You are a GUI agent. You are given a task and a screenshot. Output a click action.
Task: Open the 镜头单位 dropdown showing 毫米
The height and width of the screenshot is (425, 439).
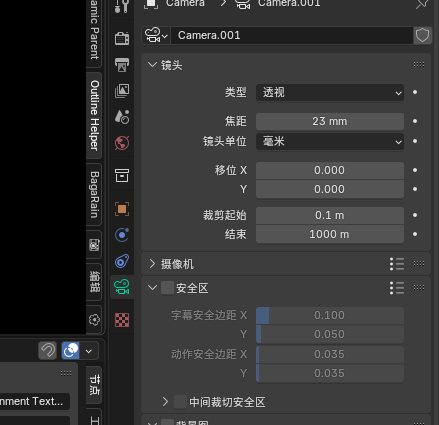click(330, 141)
